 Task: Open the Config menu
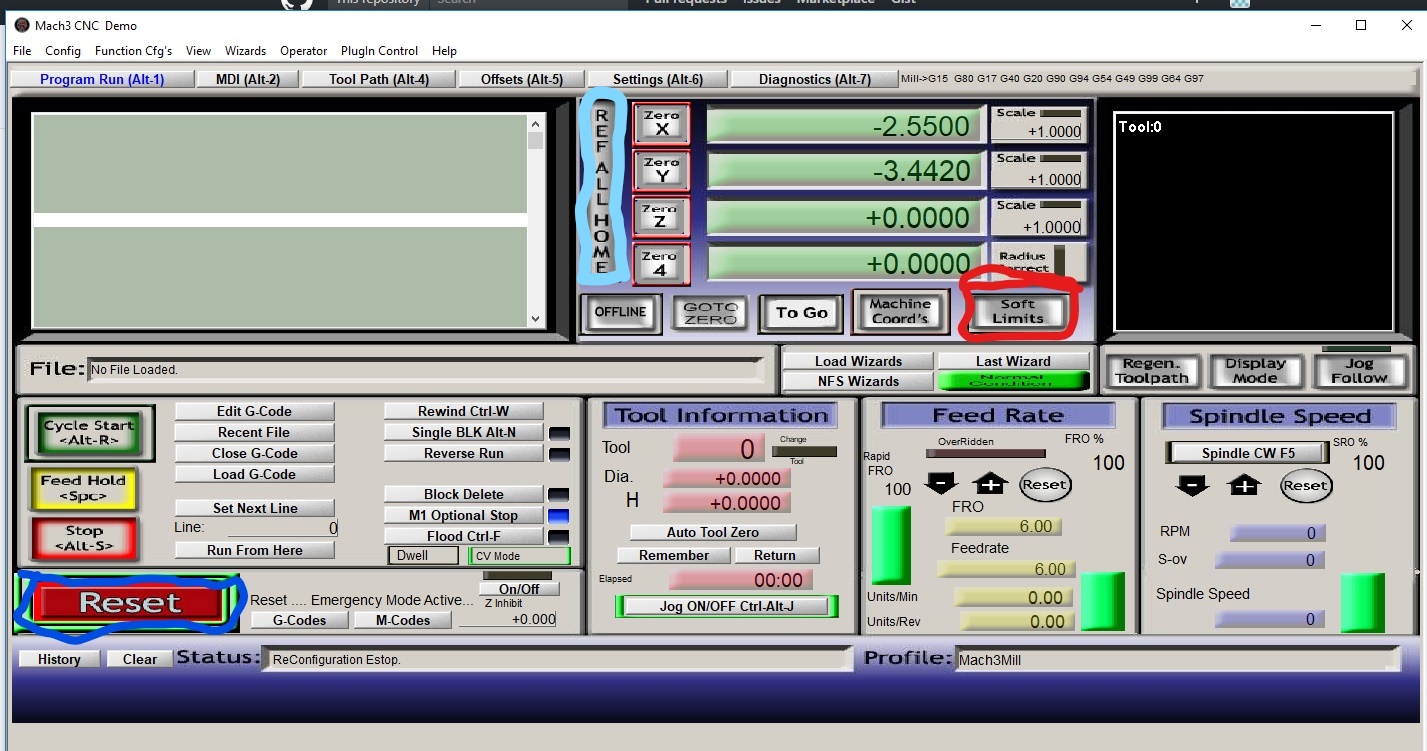point(63,50)
